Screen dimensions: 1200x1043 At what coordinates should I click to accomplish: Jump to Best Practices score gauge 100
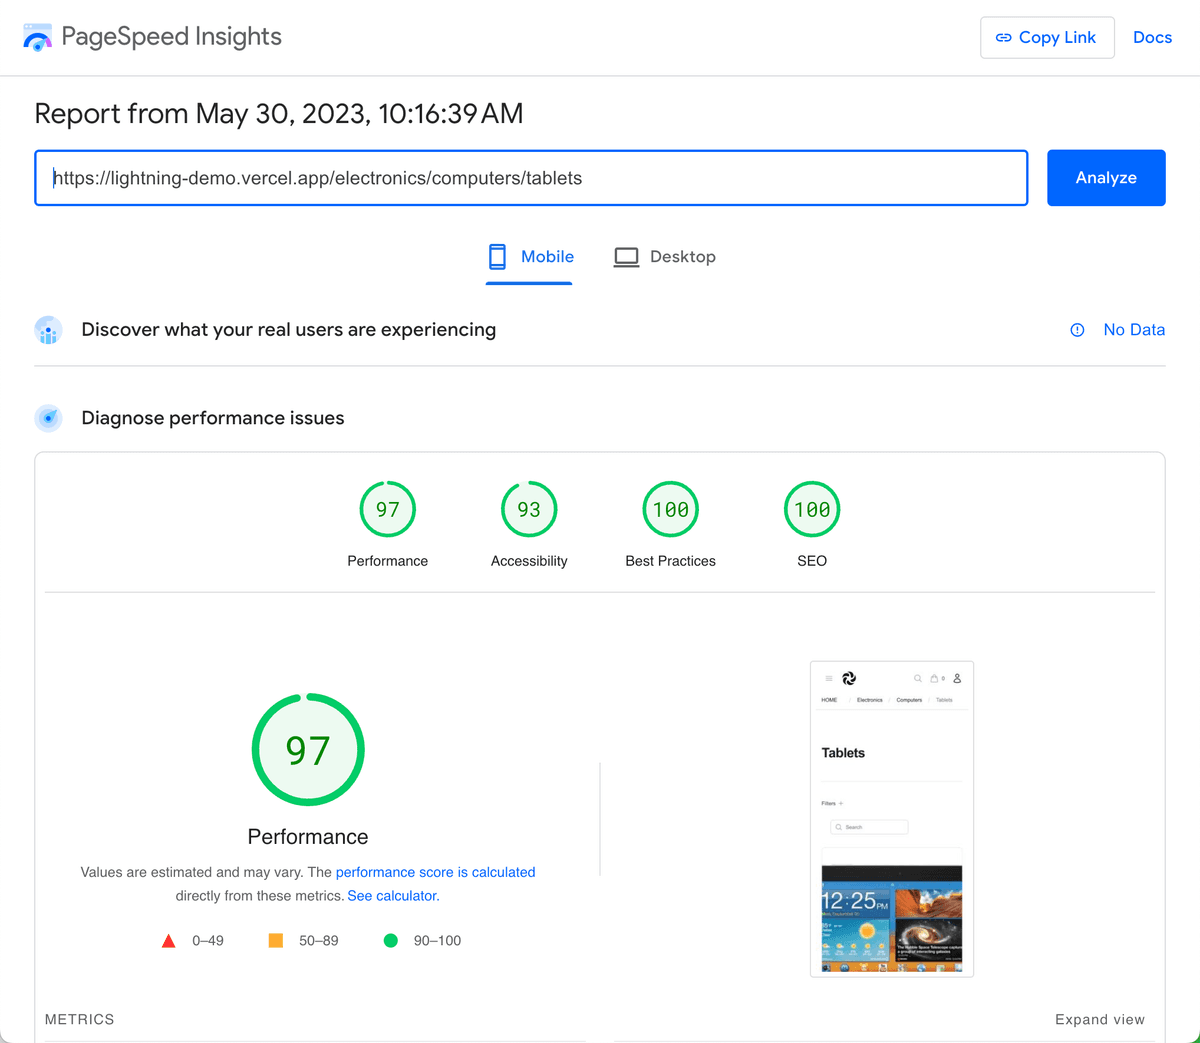pos(670,509)
